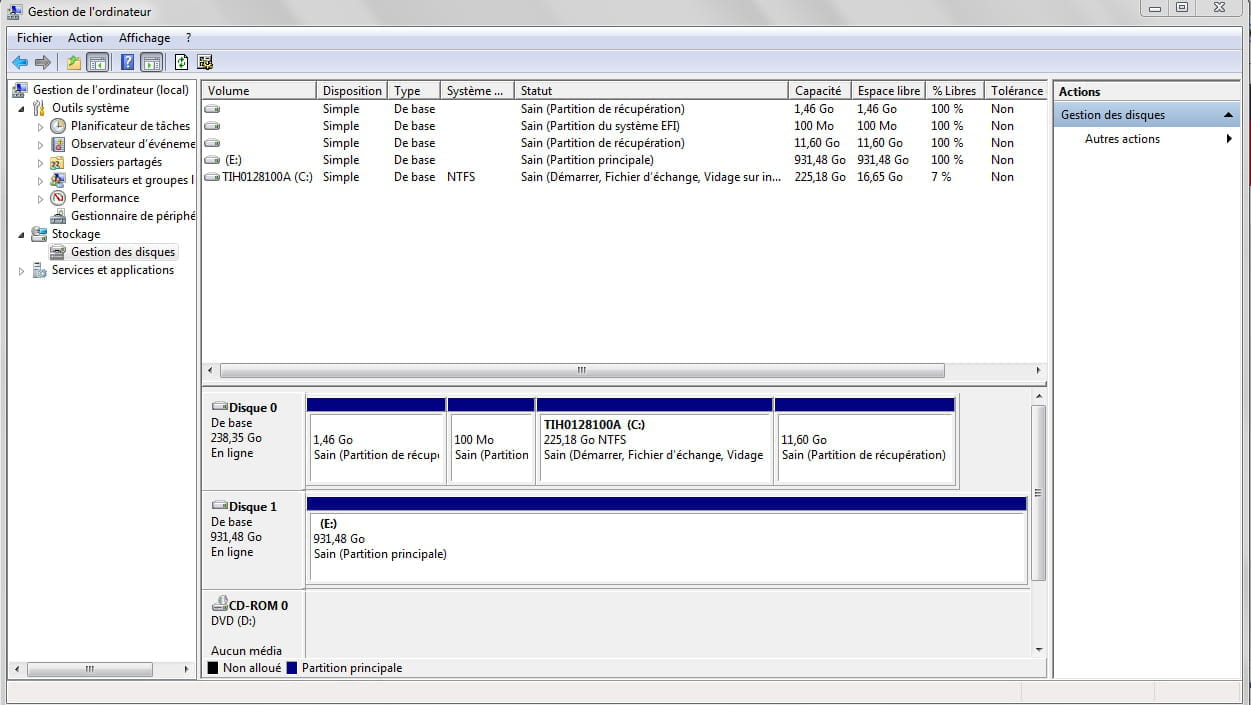Screen dimensions: 1251x705
Task: Click the Planificateur de tâches clock icon
Action: point(58,126)
